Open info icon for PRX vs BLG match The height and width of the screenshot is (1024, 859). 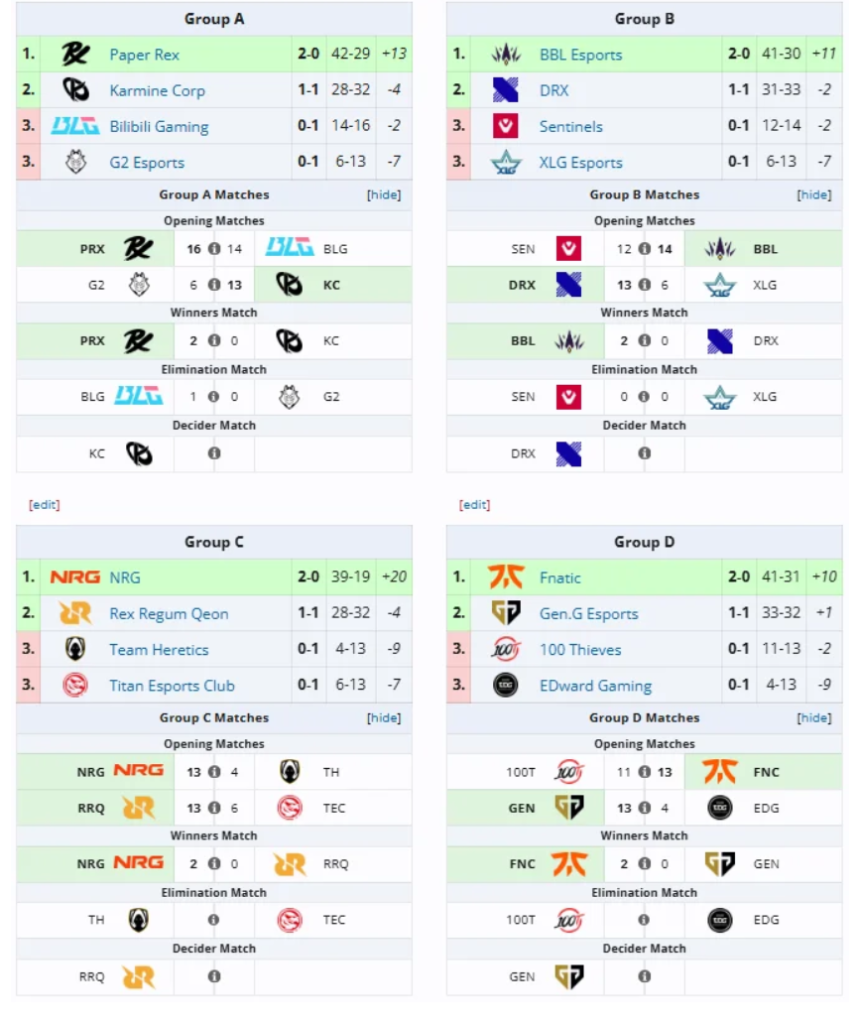(214, 249)
